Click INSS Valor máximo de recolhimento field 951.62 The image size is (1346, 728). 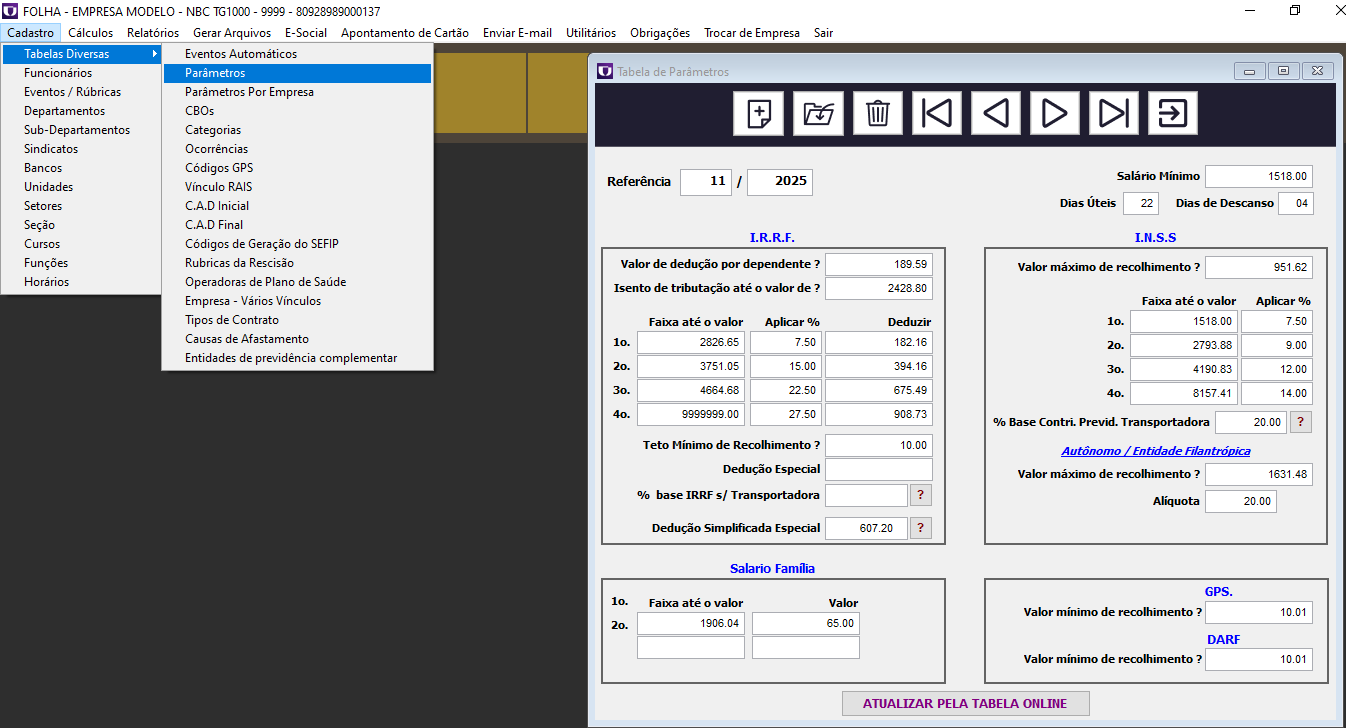pyautogui.click(x=1259, y=267)
